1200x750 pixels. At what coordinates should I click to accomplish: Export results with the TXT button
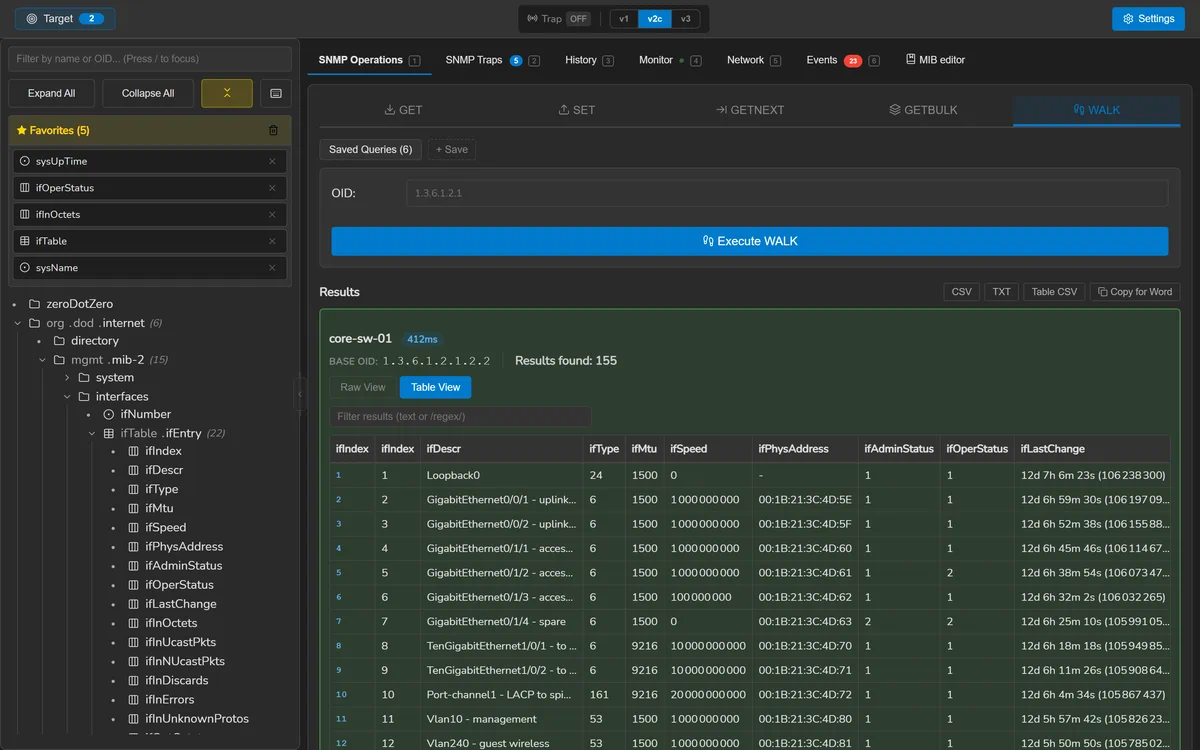tap(1001, 292)
